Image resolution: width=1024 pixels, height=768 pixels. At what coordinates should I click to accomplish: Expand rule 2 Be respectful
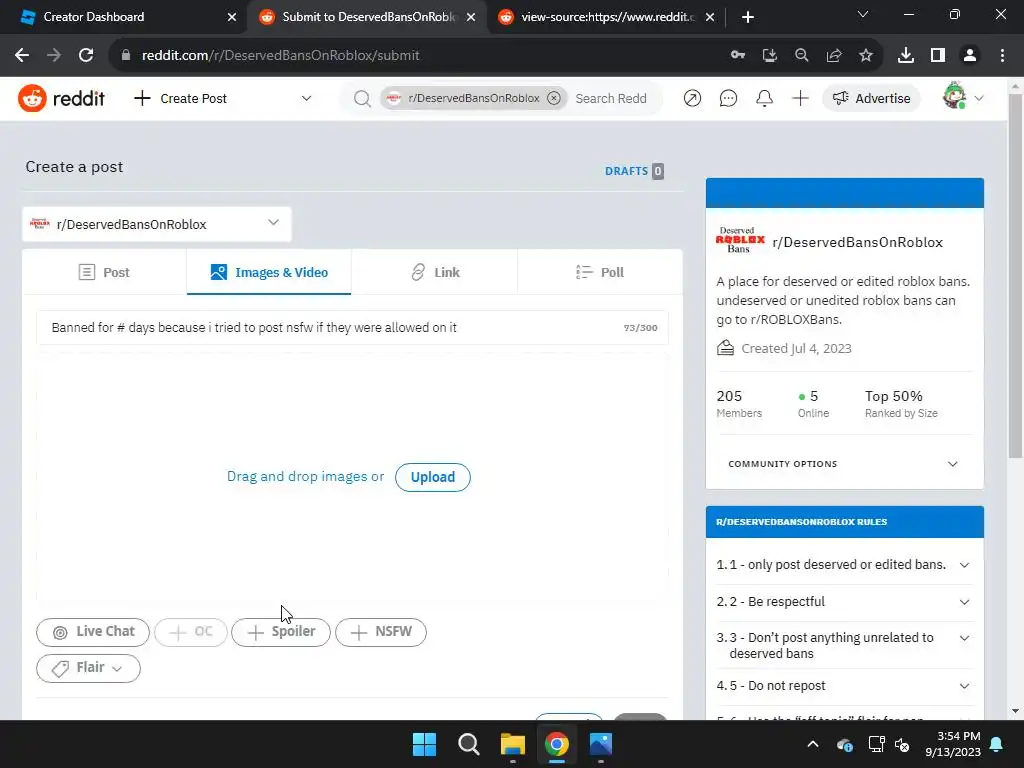pos(843,601)
